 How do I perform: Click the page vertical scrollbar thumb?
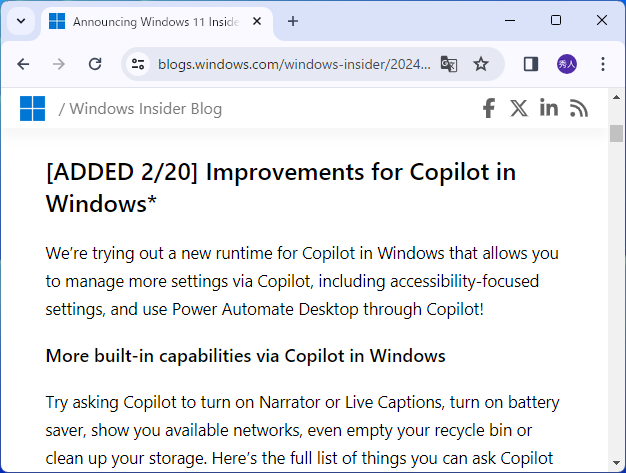(616, 134)
